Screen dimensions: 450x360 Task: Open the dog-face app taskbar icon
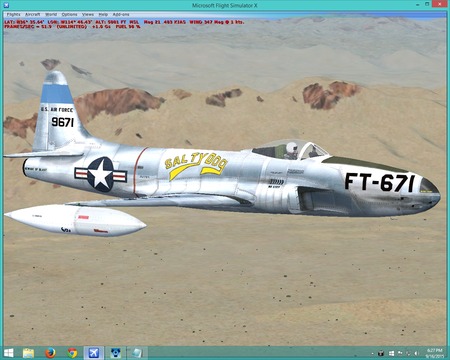(x=115, y=353)
